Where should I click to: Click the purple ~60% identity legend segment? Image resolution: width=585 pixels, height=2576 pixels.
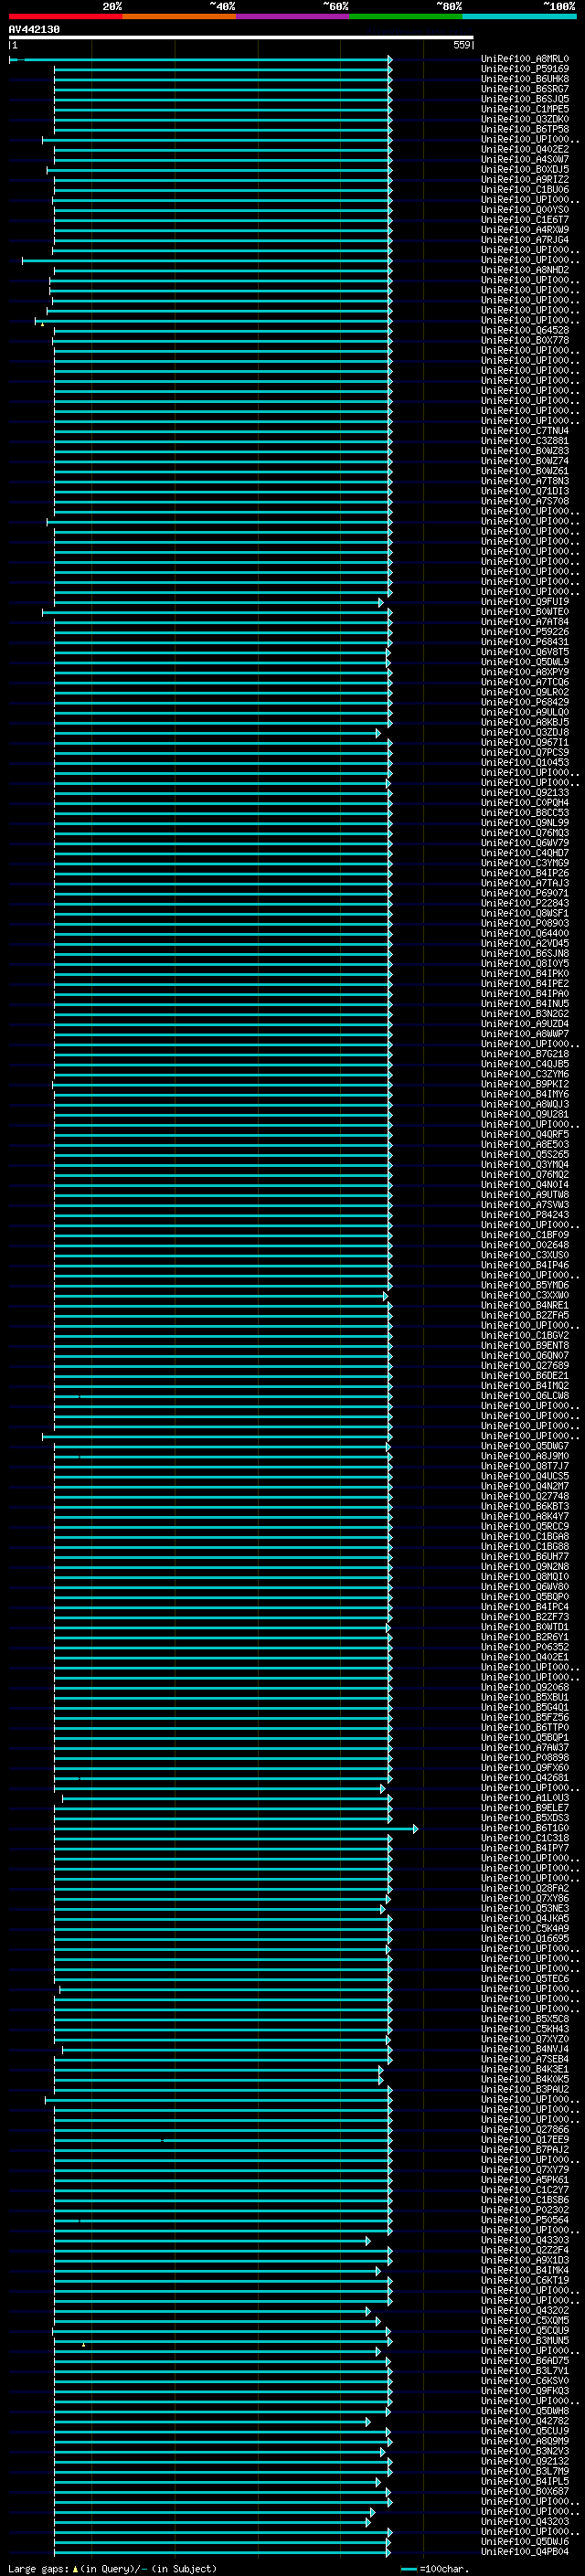(292, 16)
